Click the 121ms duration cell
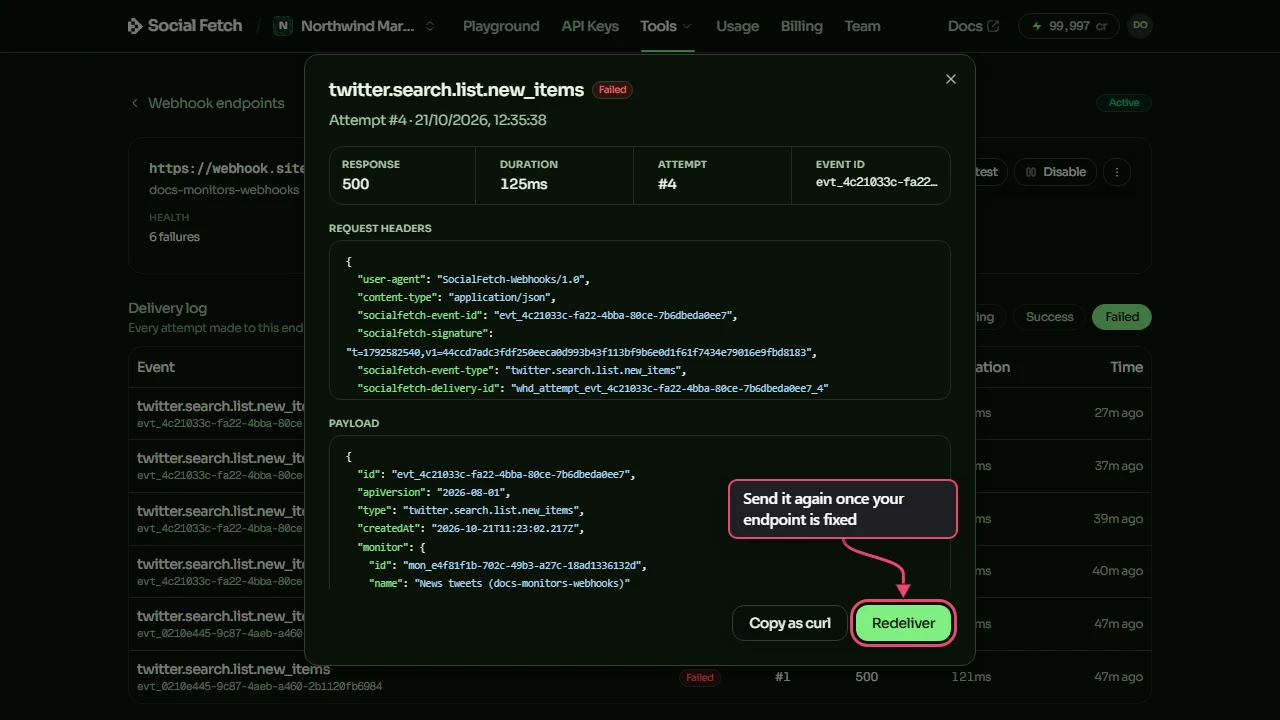 point(971,677)
